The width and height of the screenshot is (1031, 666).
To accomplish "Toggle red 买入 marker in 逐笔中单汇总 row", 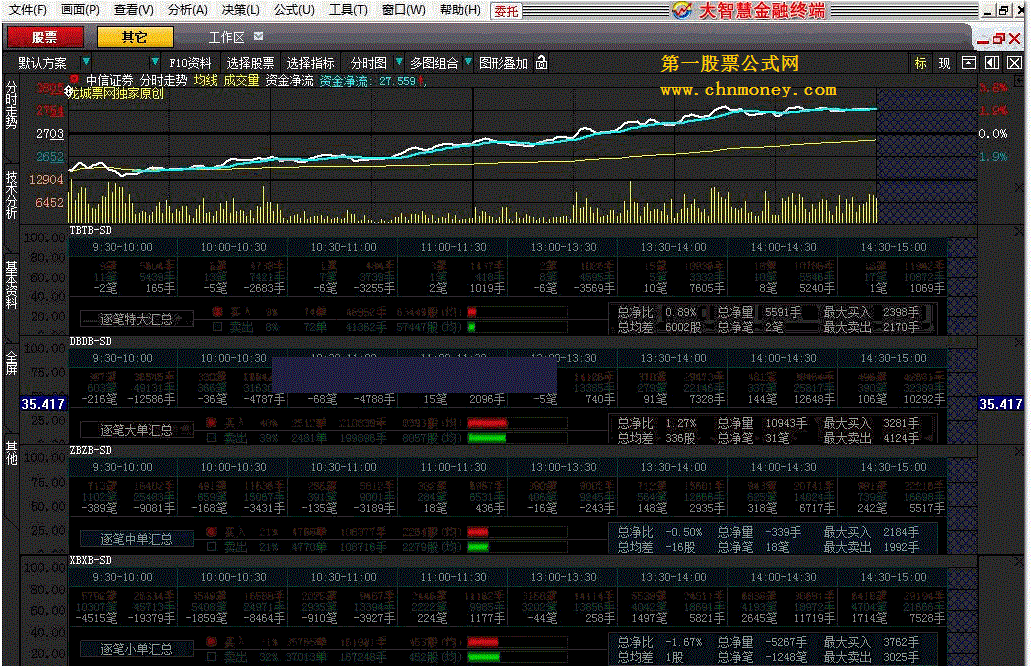I will point(212,531).
